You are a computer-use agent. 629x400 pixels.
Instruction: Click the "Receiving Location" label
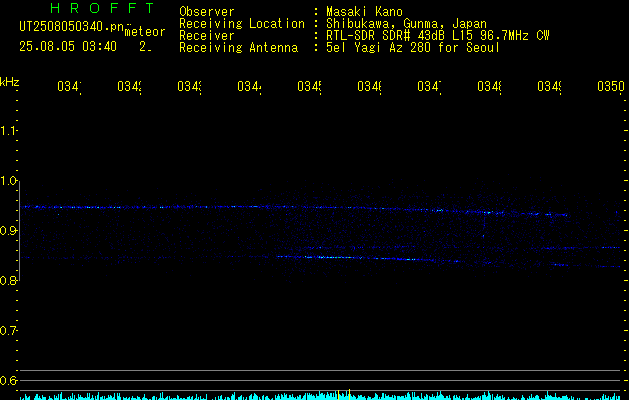[242, 24]
